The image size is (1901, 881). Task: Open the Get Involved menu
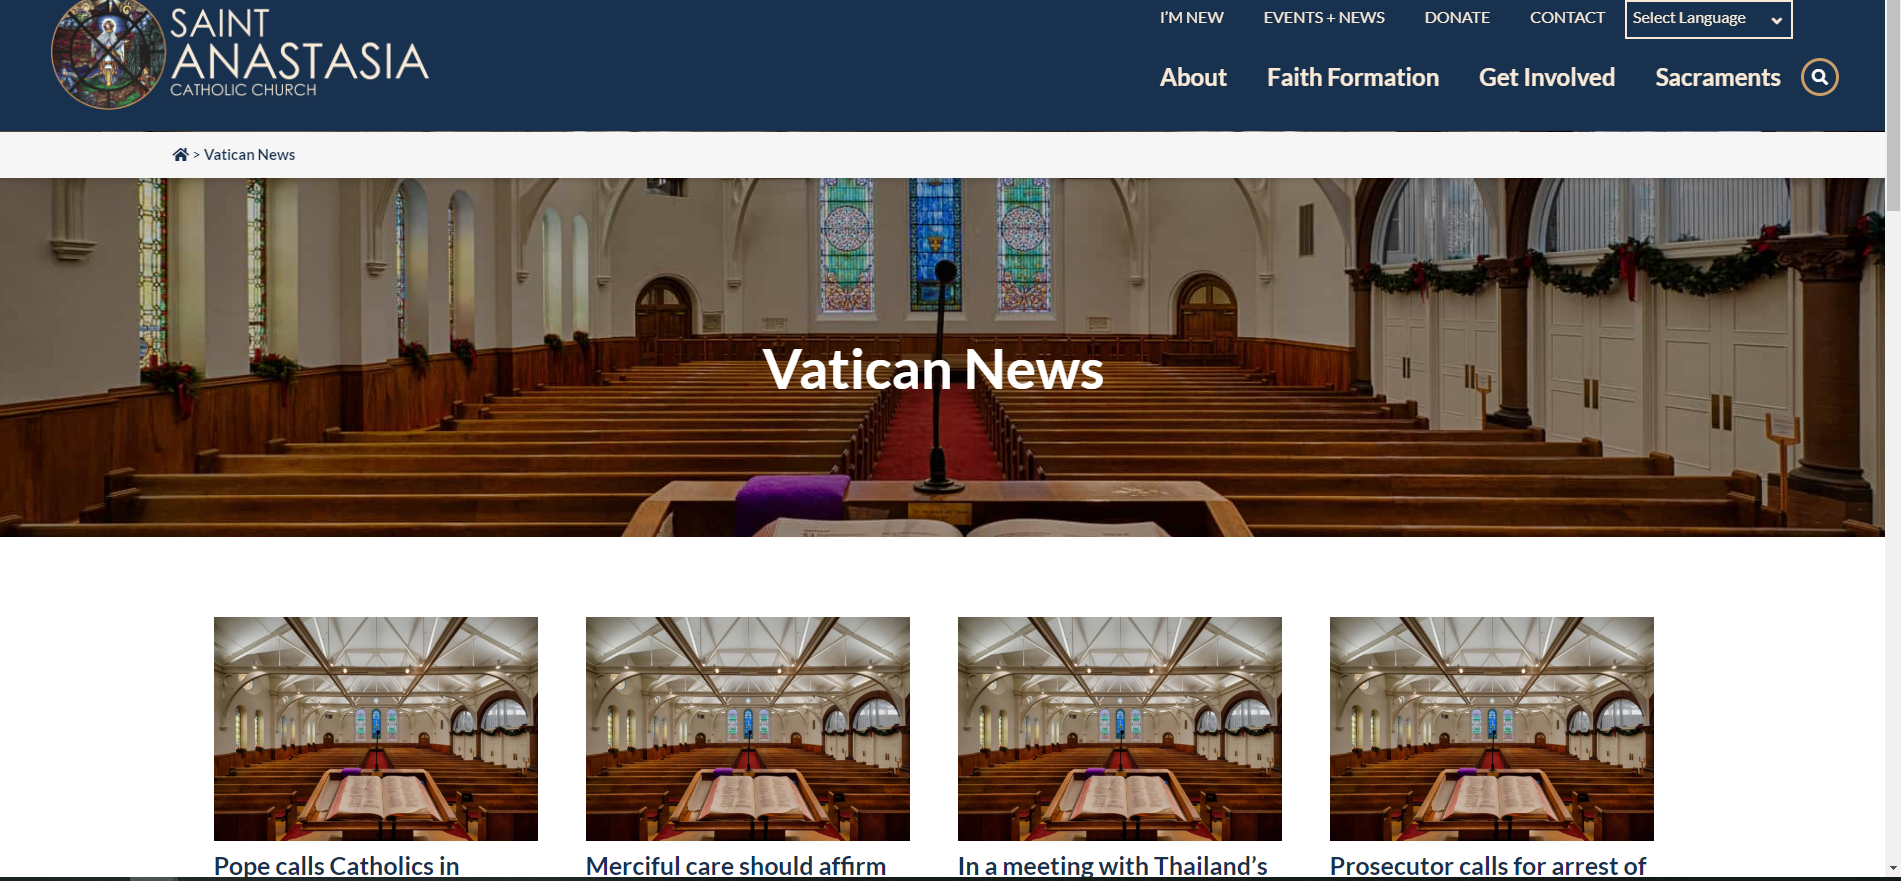(1547, 77)
